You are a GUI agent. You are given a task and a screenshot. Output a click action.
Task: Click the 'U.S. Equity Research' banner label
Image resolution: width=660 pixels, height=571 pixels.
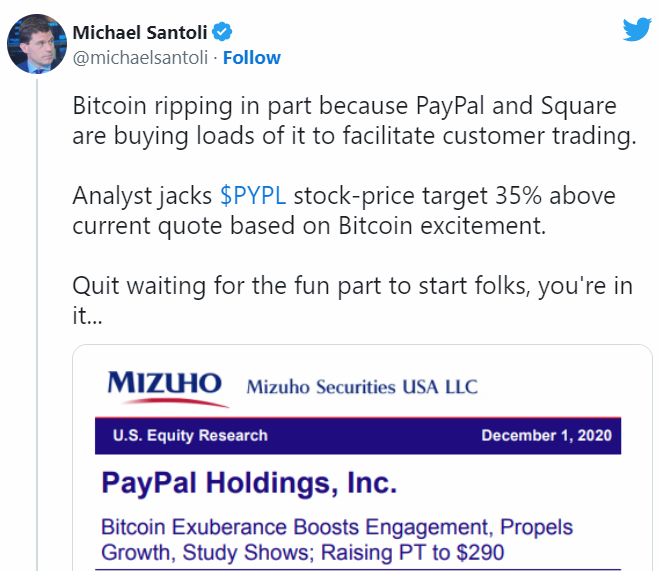pyautogui.click(x=190, y=435)
